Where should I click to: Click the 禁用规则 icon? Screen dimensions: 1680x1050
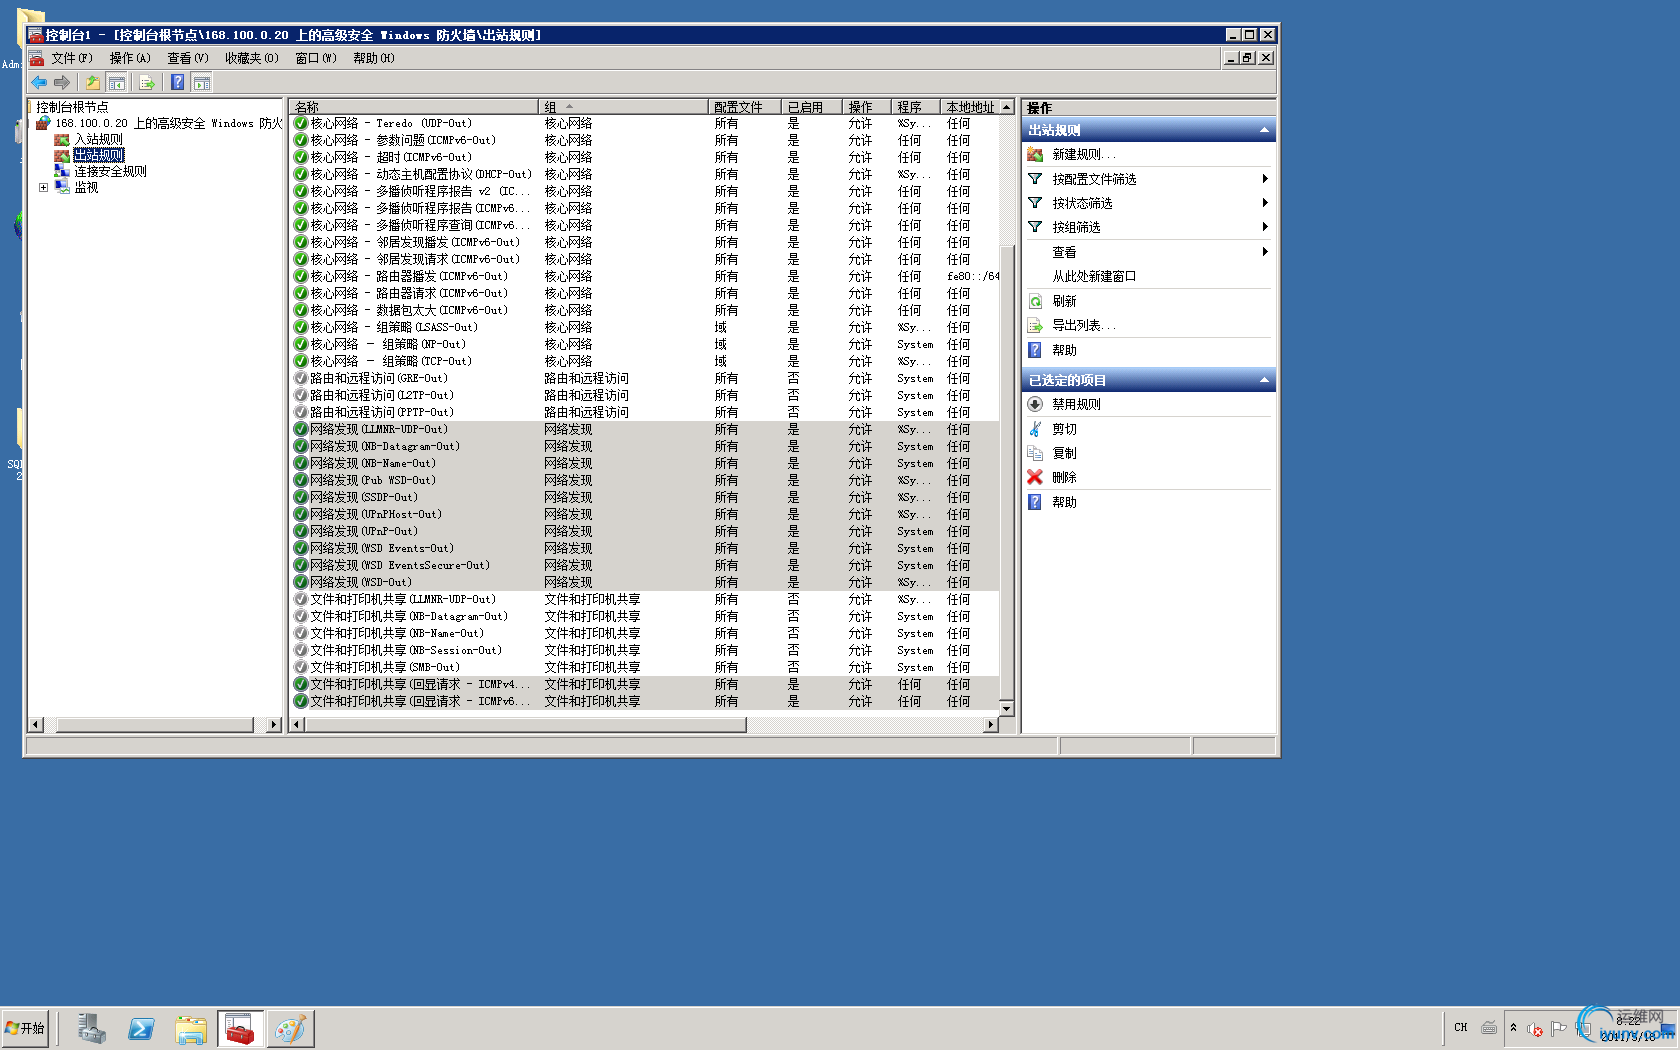tap(1035, 404)
